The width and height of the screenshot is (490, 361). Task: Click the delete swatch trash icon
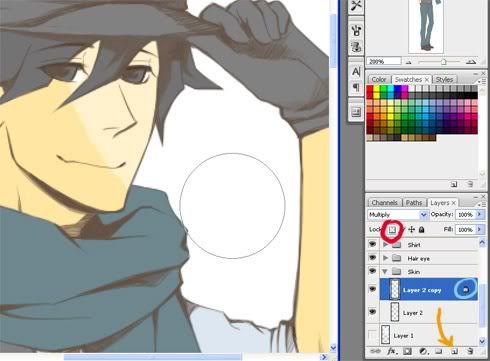tap(469, 184)
